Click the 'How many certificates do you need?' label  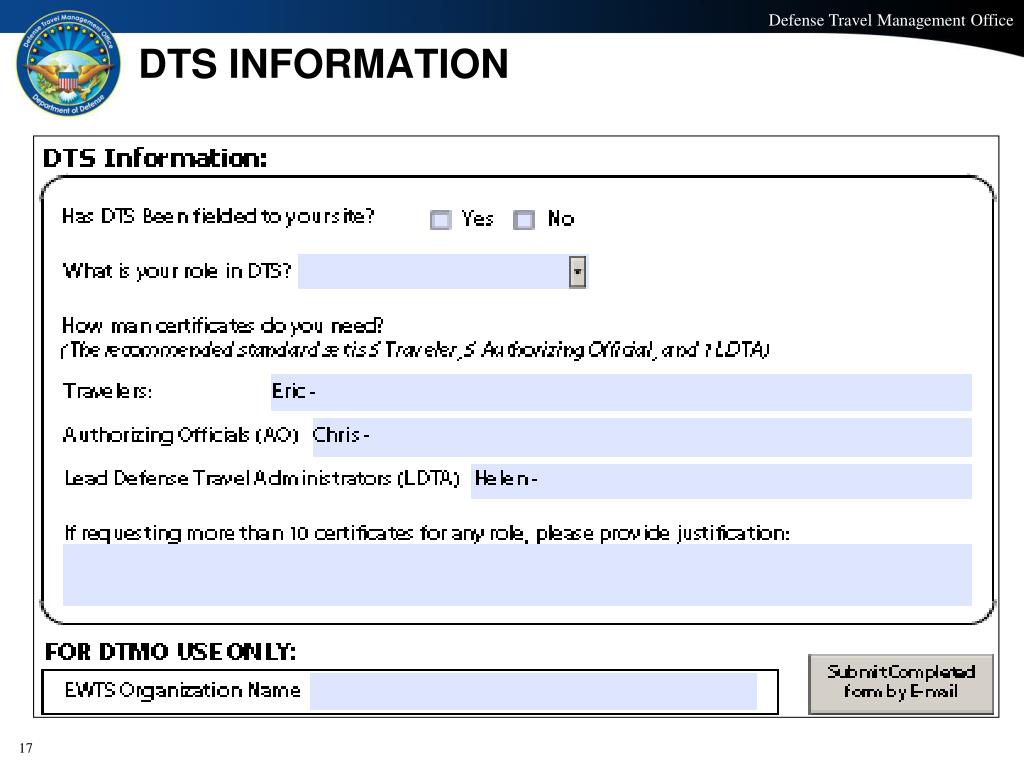tap(223, 325)
